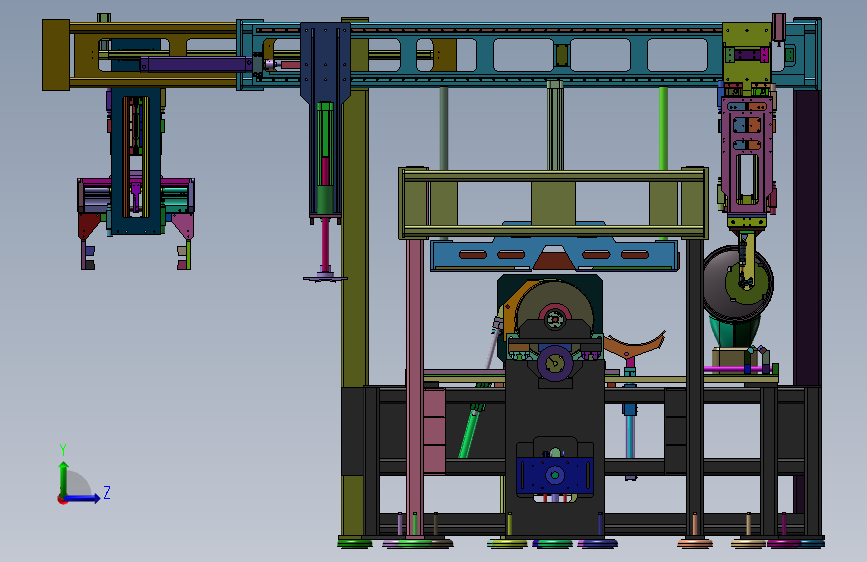Select the pink stacked blocks on the lower frame
This screenshot has height=562, width=867.
point(434,431)
